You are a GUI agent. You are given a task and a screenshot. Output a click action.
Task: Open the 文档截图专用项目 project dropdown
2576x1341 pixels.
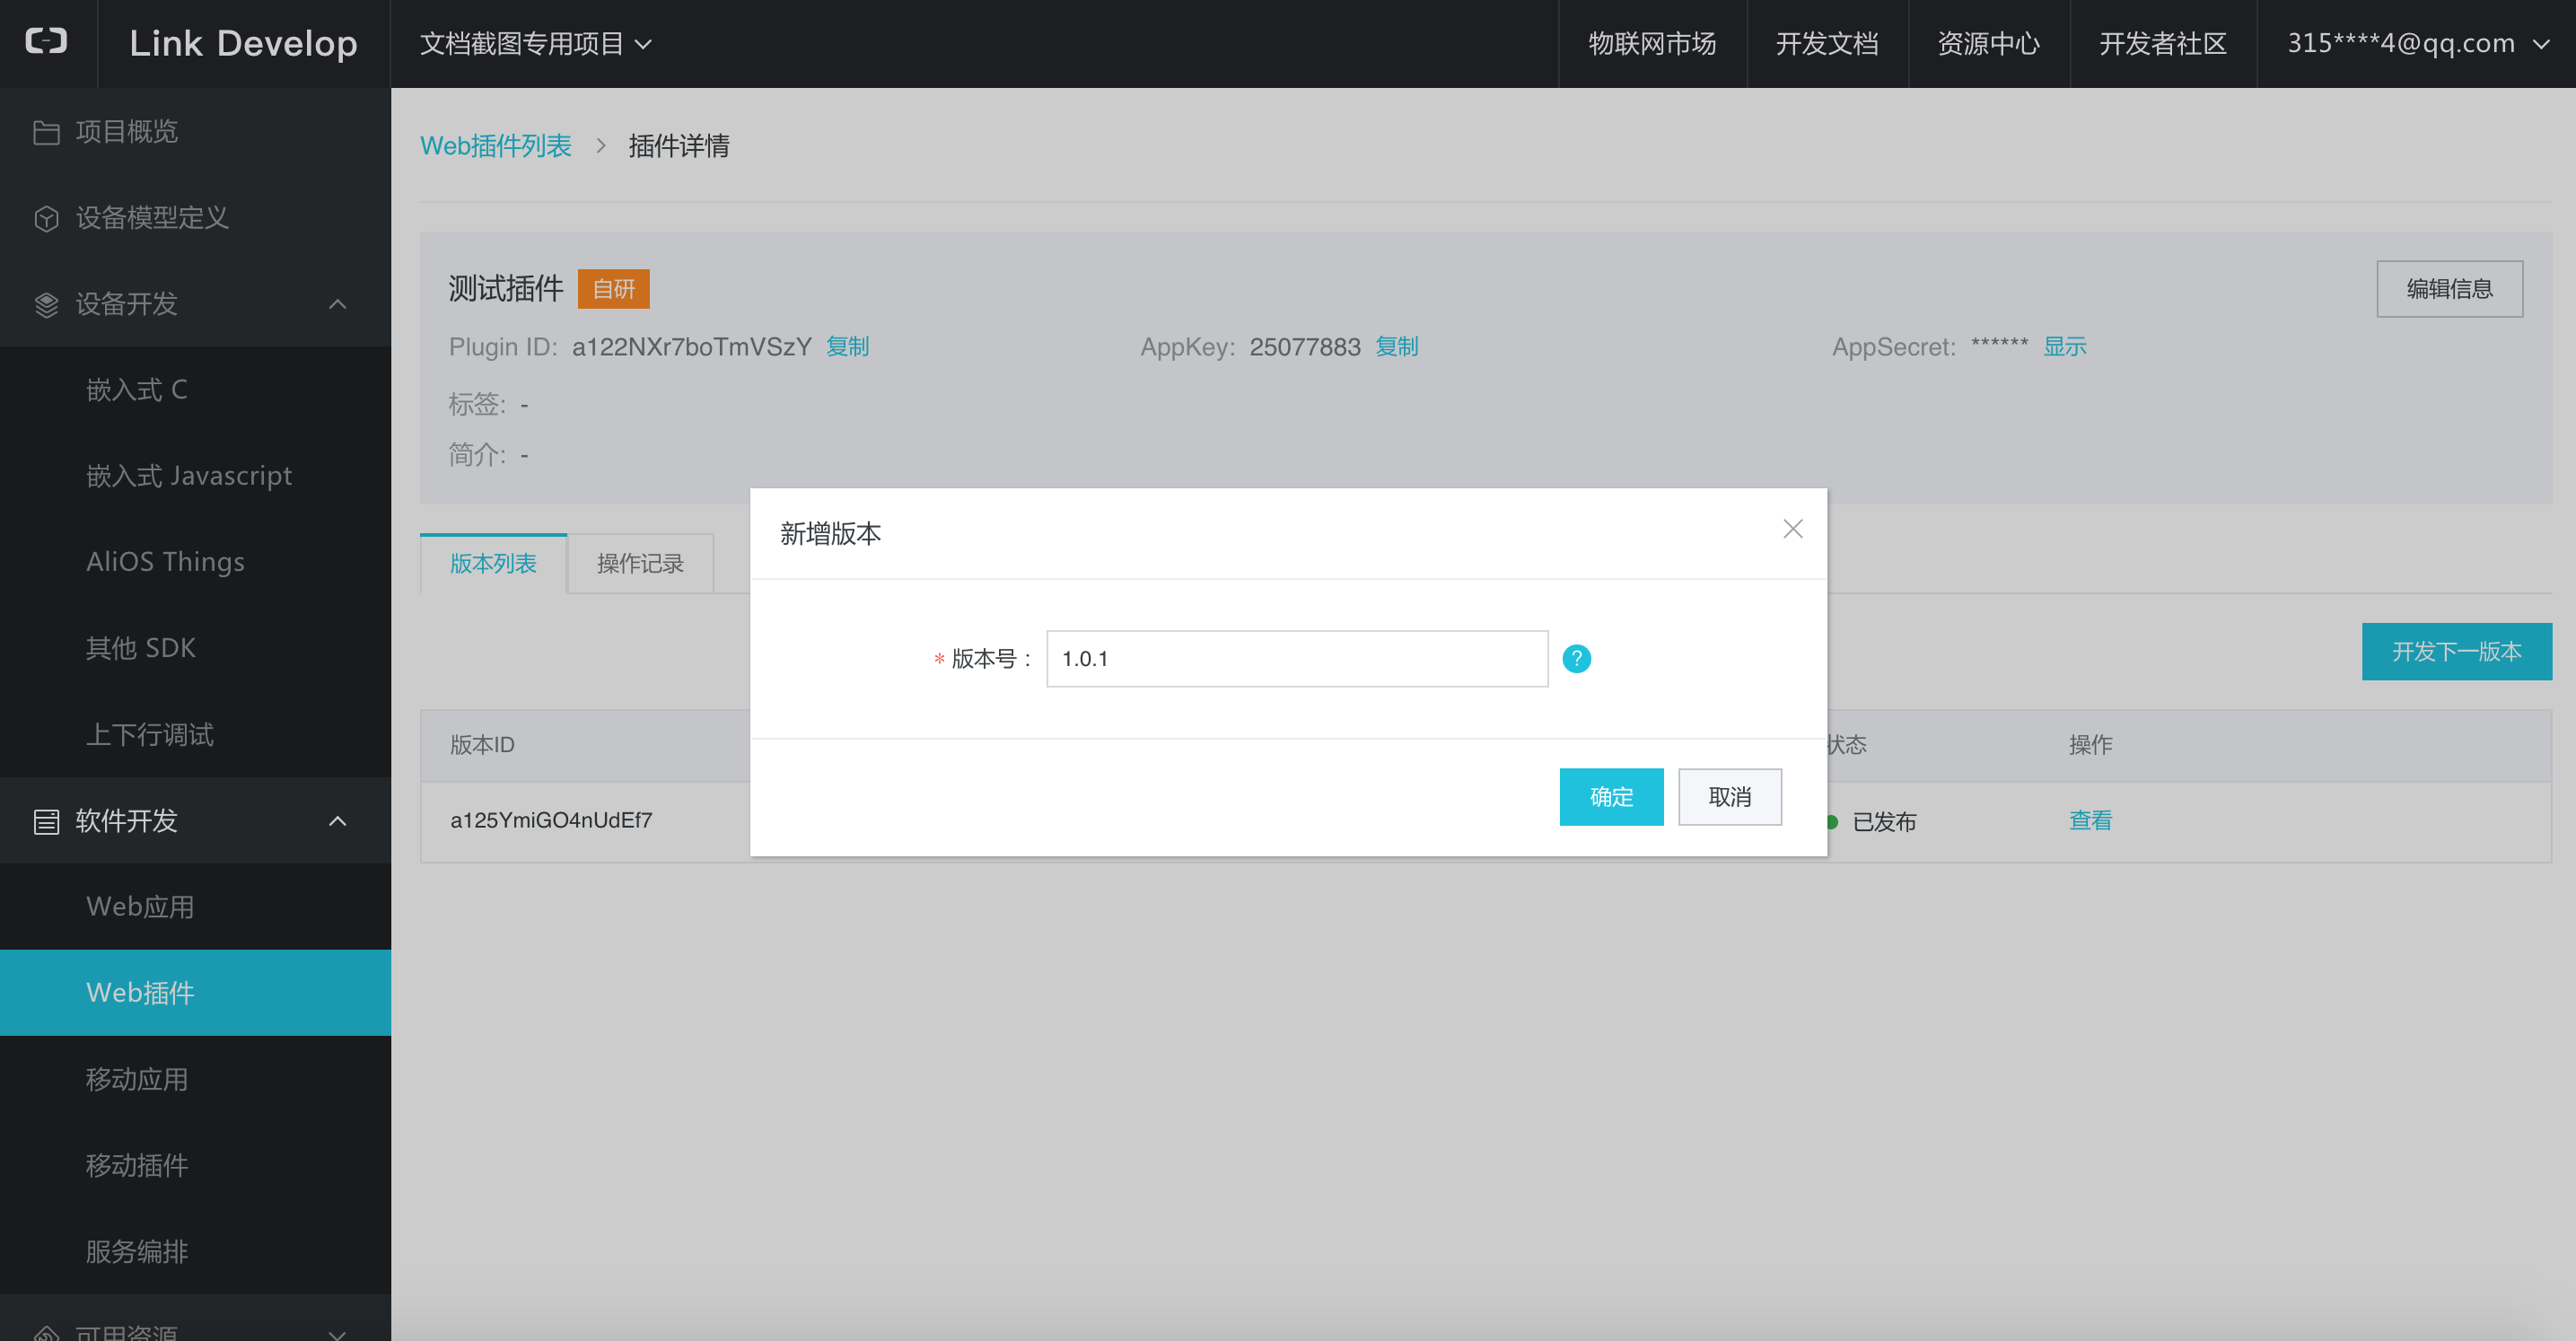pyautogui.click(x=536, y=43)
